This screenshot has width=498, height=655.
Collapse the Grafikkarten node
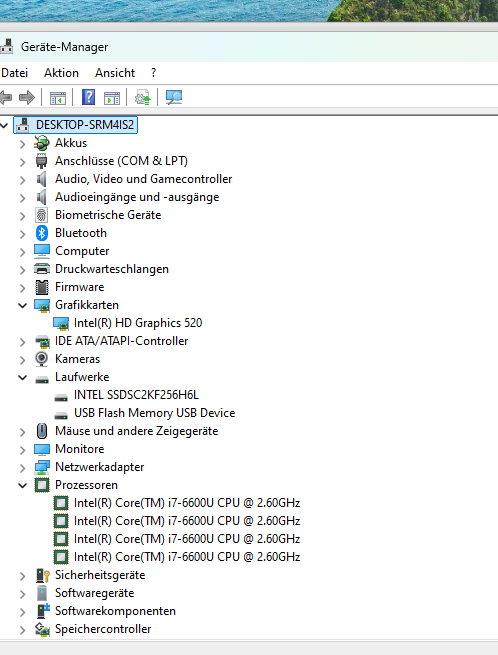pos(23,305)
